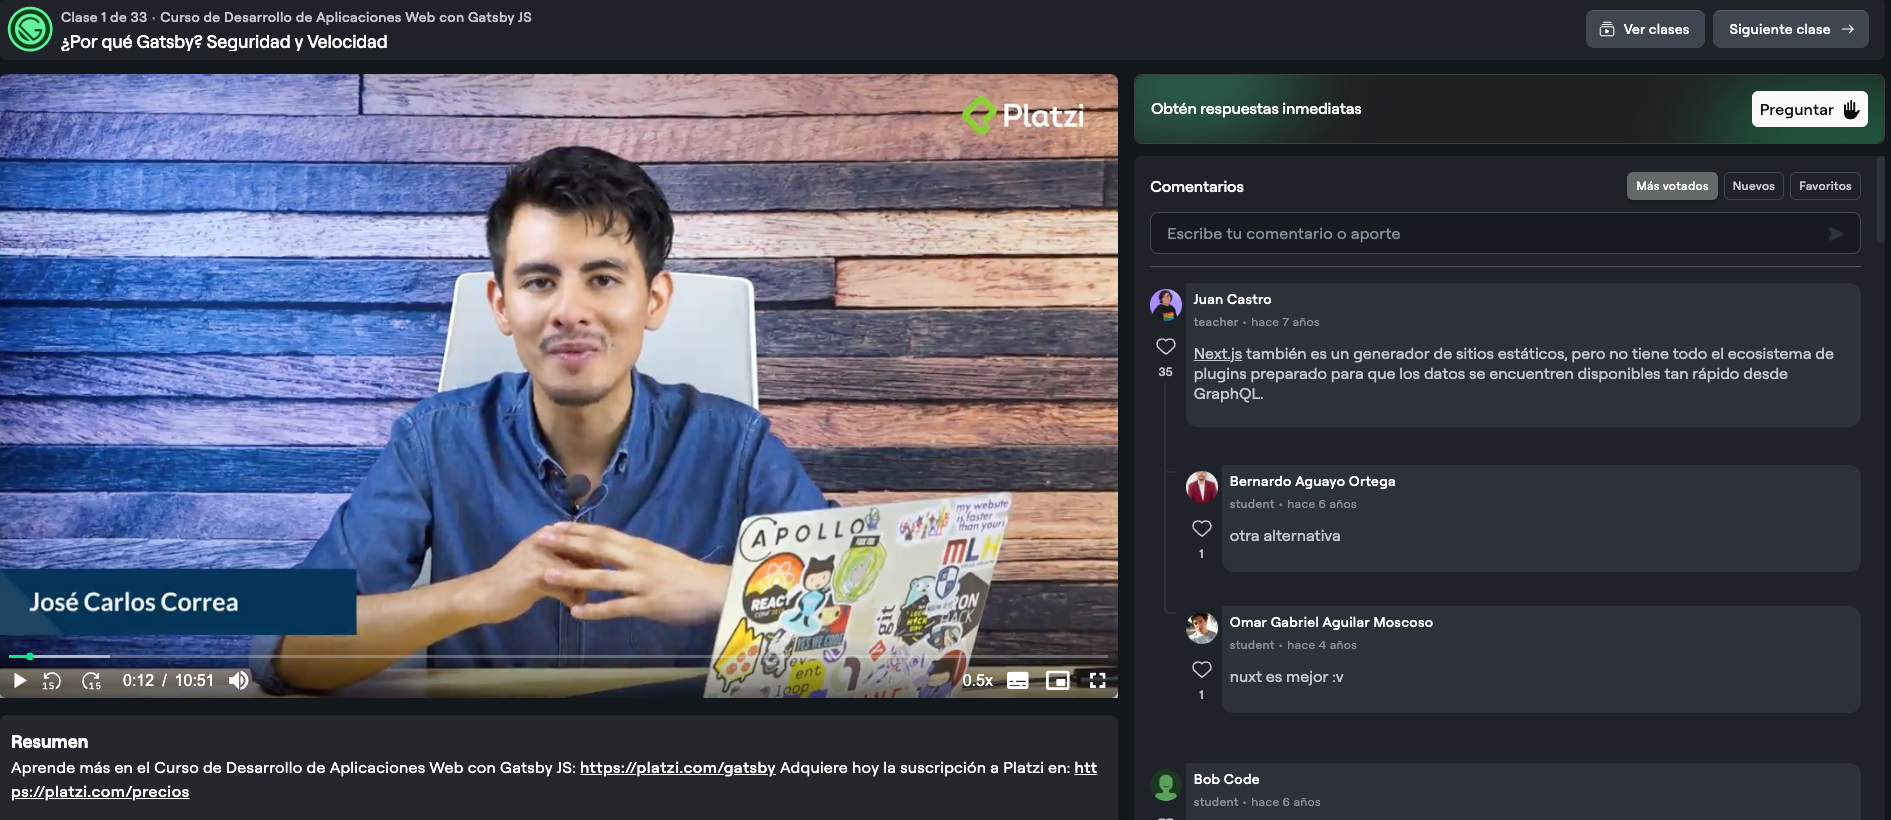Open the Next.js link in comment
The height and width of the screenshot is (820, 1891).
point(1217,354)
